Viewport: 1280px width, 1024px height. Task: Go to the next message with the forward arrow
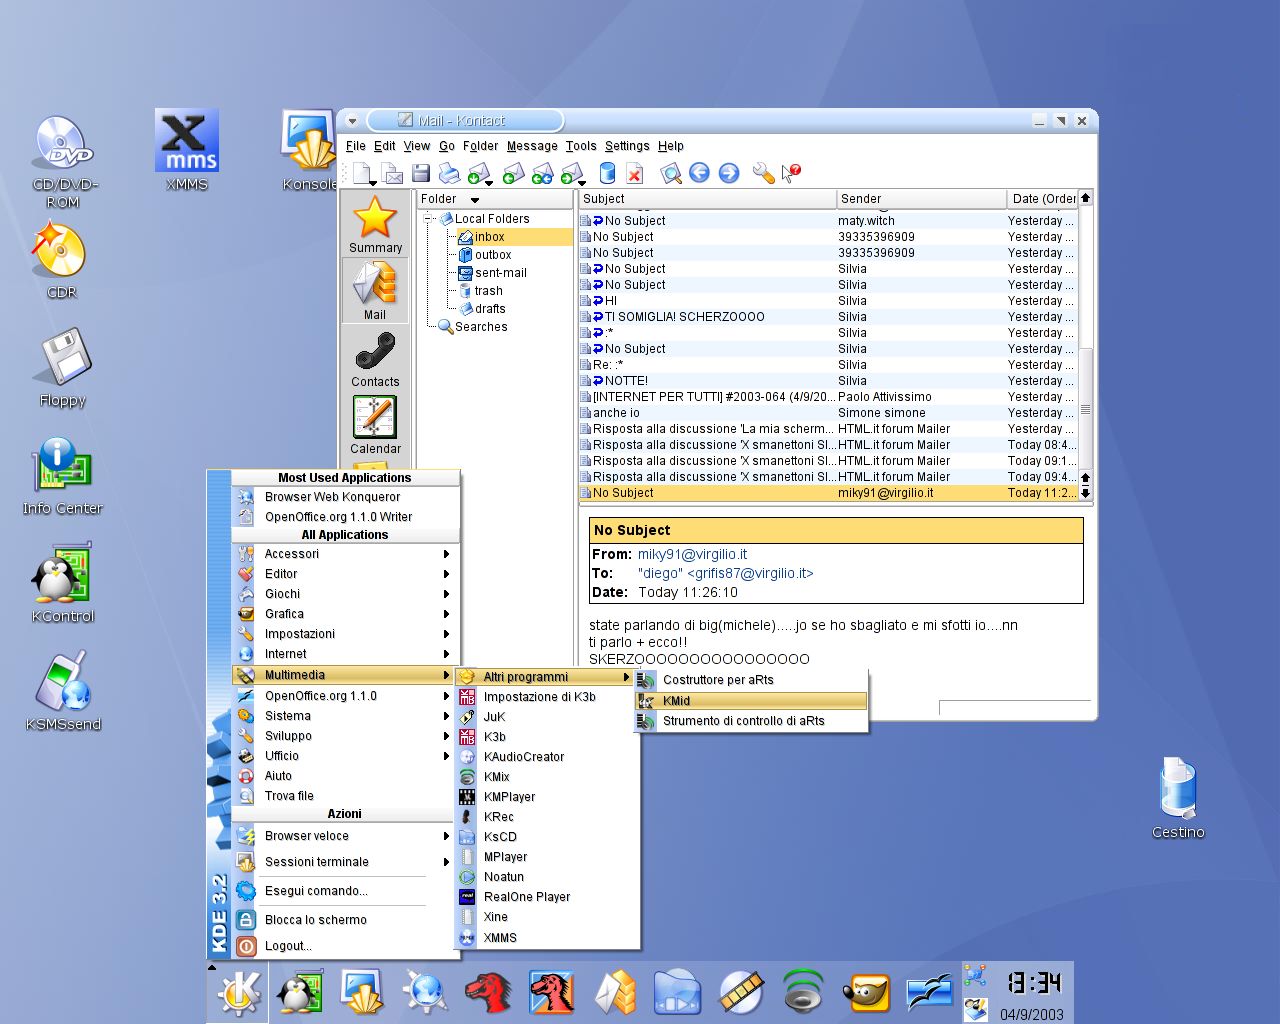pos(729,173)
